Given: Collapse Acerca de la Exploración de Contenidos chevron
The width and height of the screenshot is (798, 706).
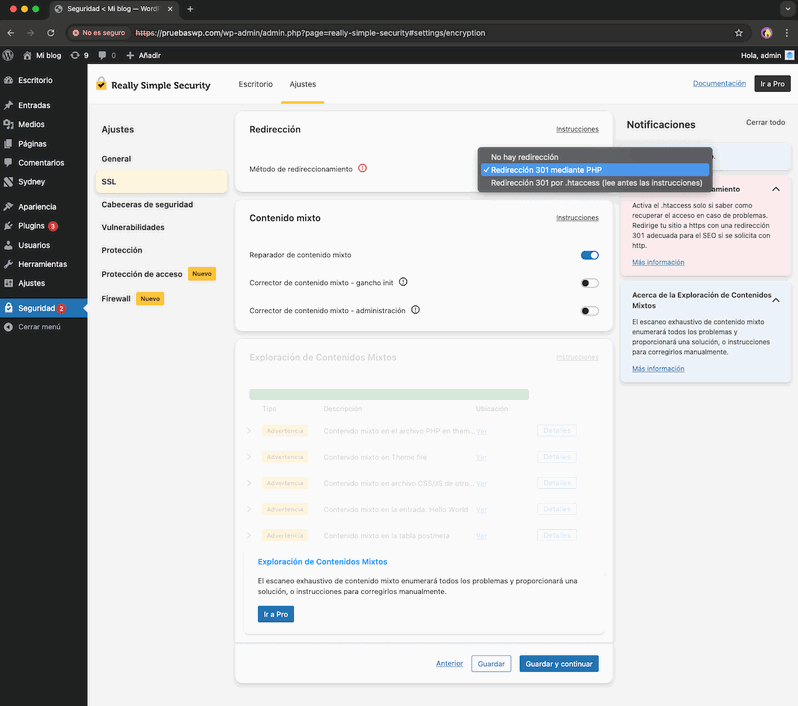Looking at the screenshot, I should tap(776, 300).
